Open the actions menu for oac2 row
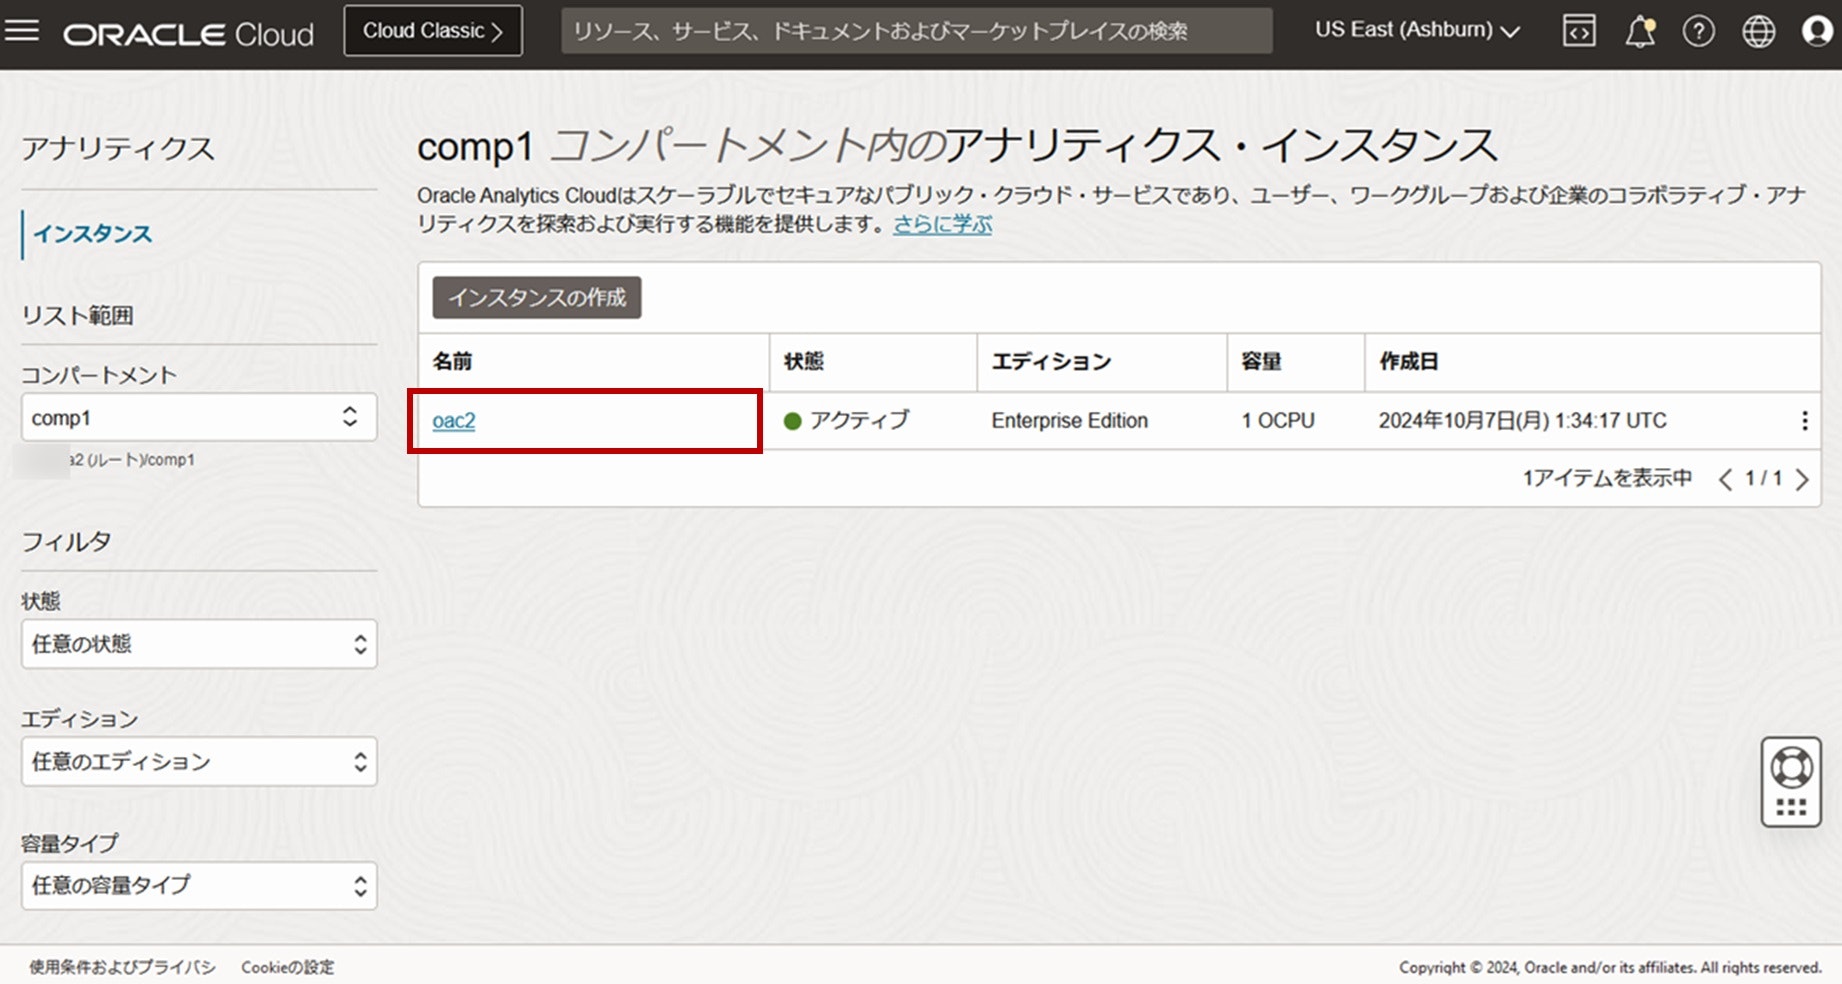The height and width of the screenshot is (984, 1842). [x=1804, y=421]
